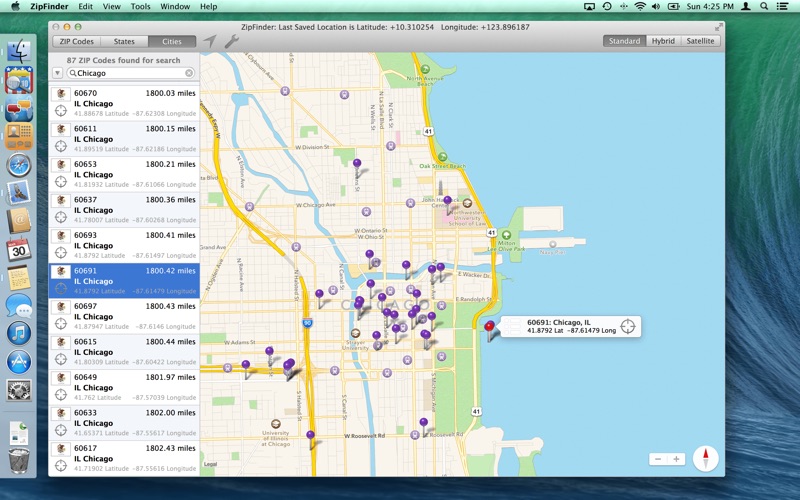Open App Store from the Dock
Screen dimensions: 800x500
[19, 362]
